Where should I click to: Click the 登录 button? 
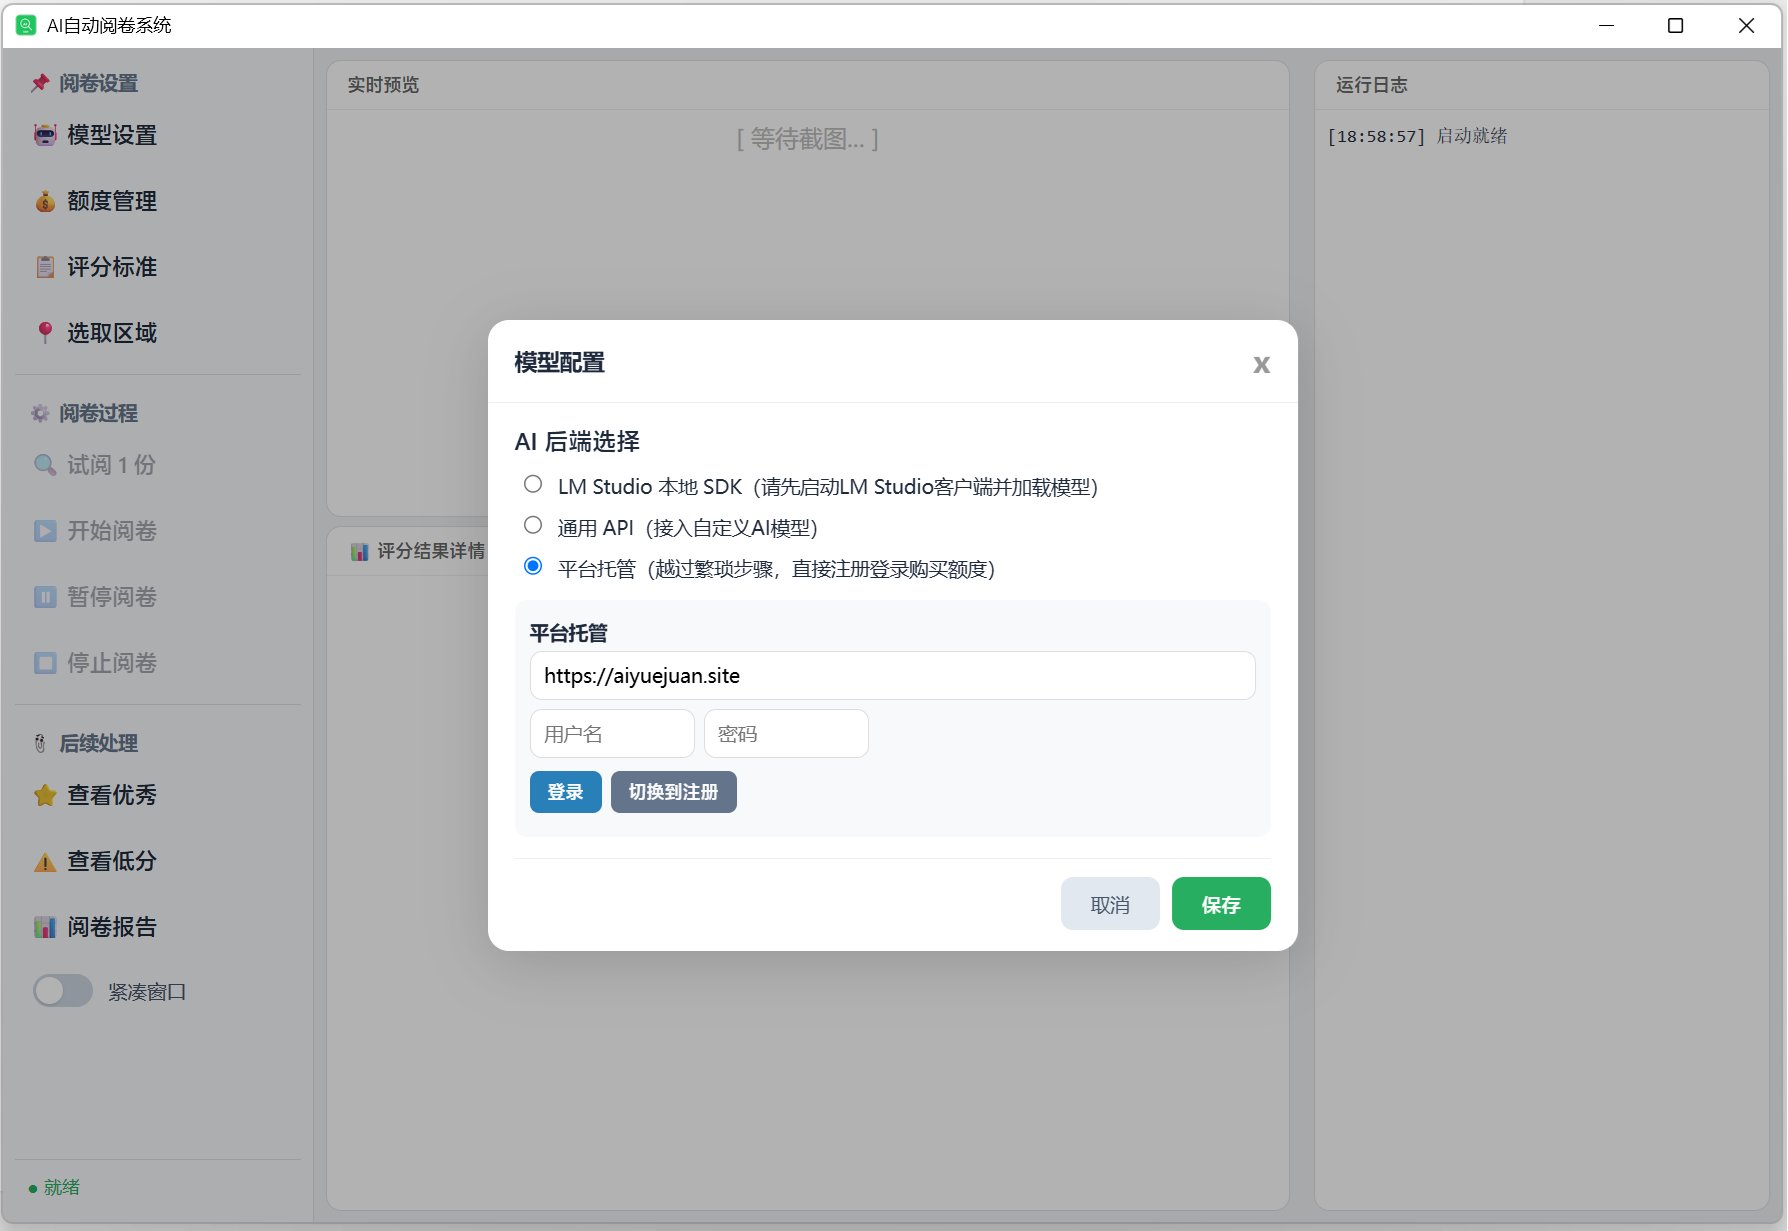pyautogui.click(x=566, y=792)
